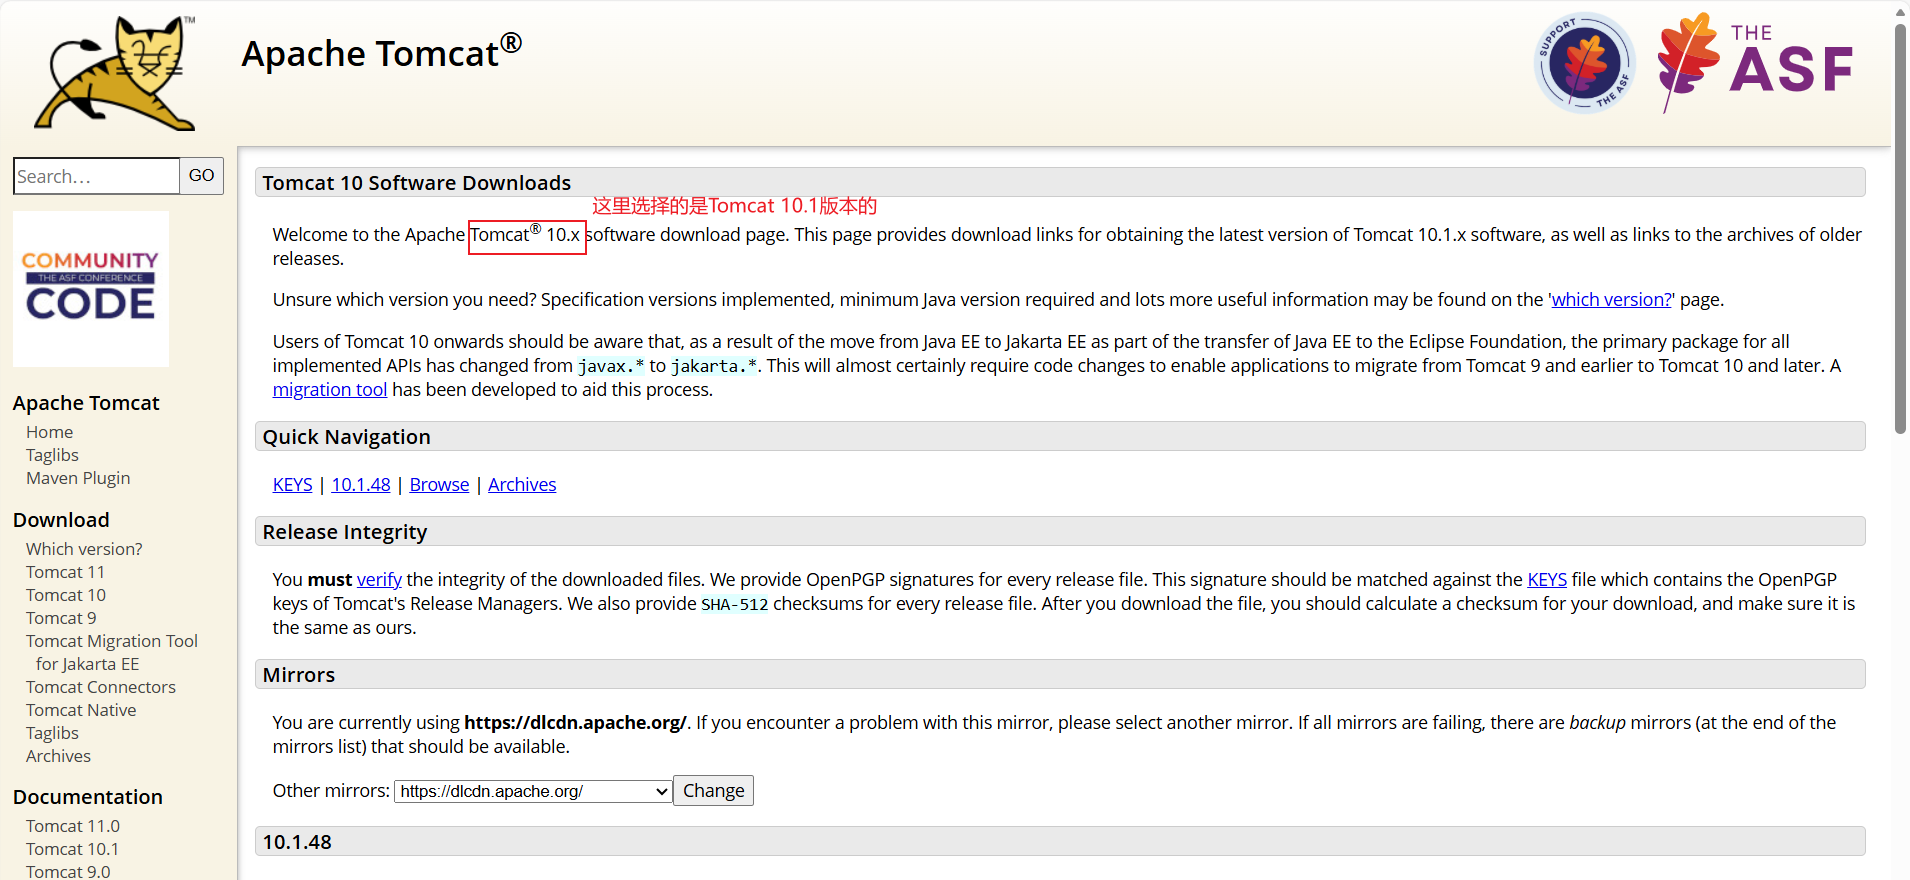
Task: Open the Archives link in Quick Navigation
Action: (x=522, y=485)
